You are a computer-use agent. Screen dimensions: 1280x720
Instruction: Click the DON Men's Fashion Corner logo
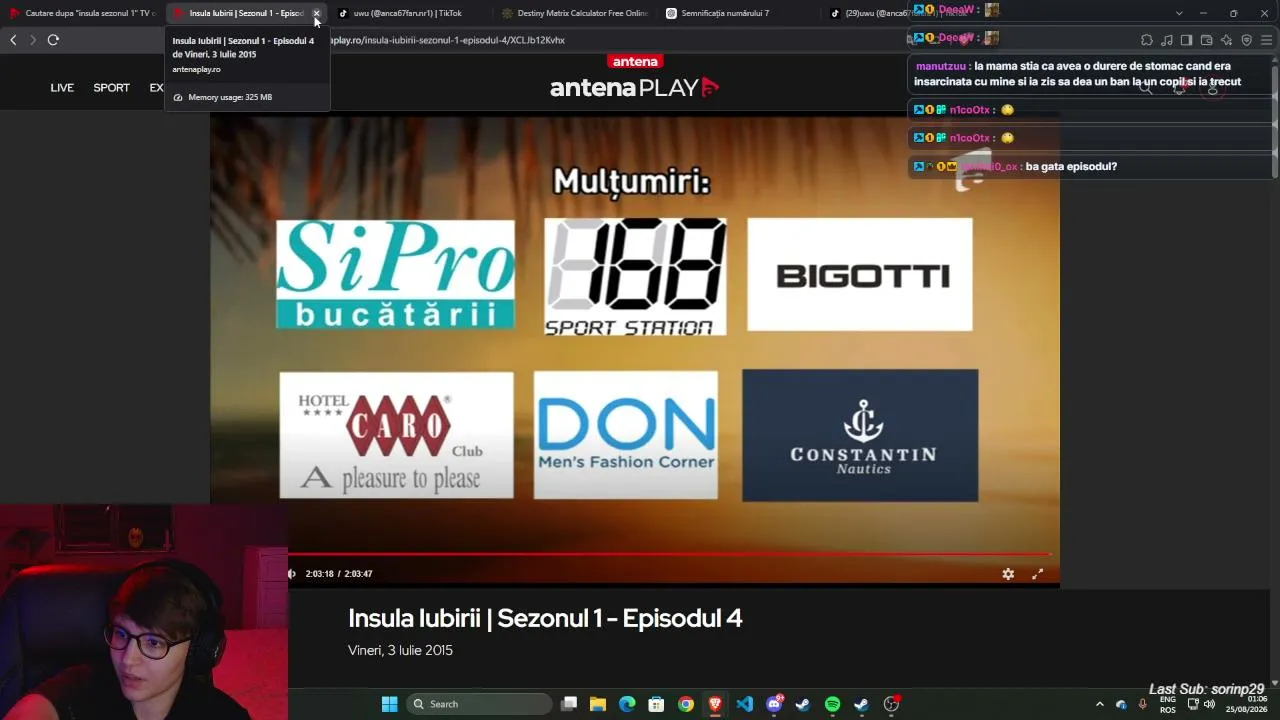[x=626, y=435]
